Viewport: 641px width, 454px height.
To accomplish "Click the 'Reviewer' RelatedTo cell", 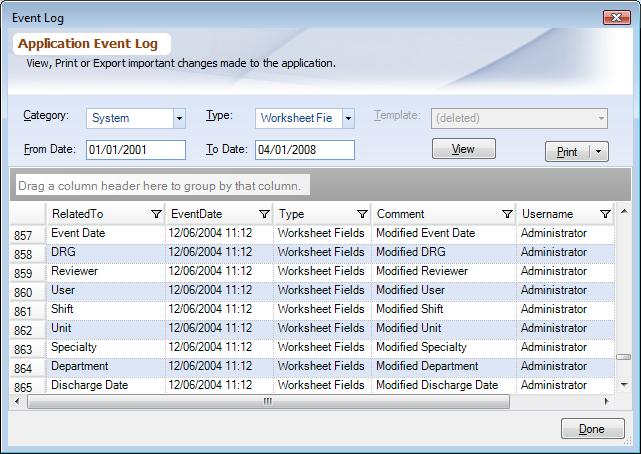I will coord(106,271).
